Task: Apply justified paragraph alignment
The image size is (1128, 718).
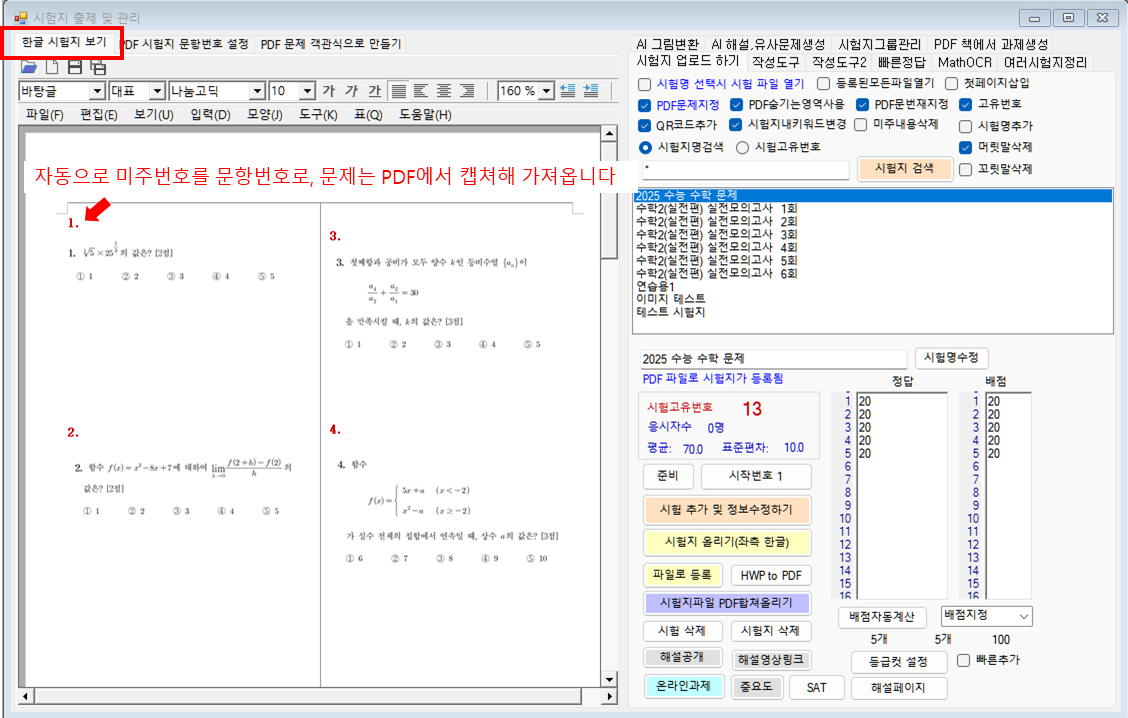Action: click(x=399, y=91)
